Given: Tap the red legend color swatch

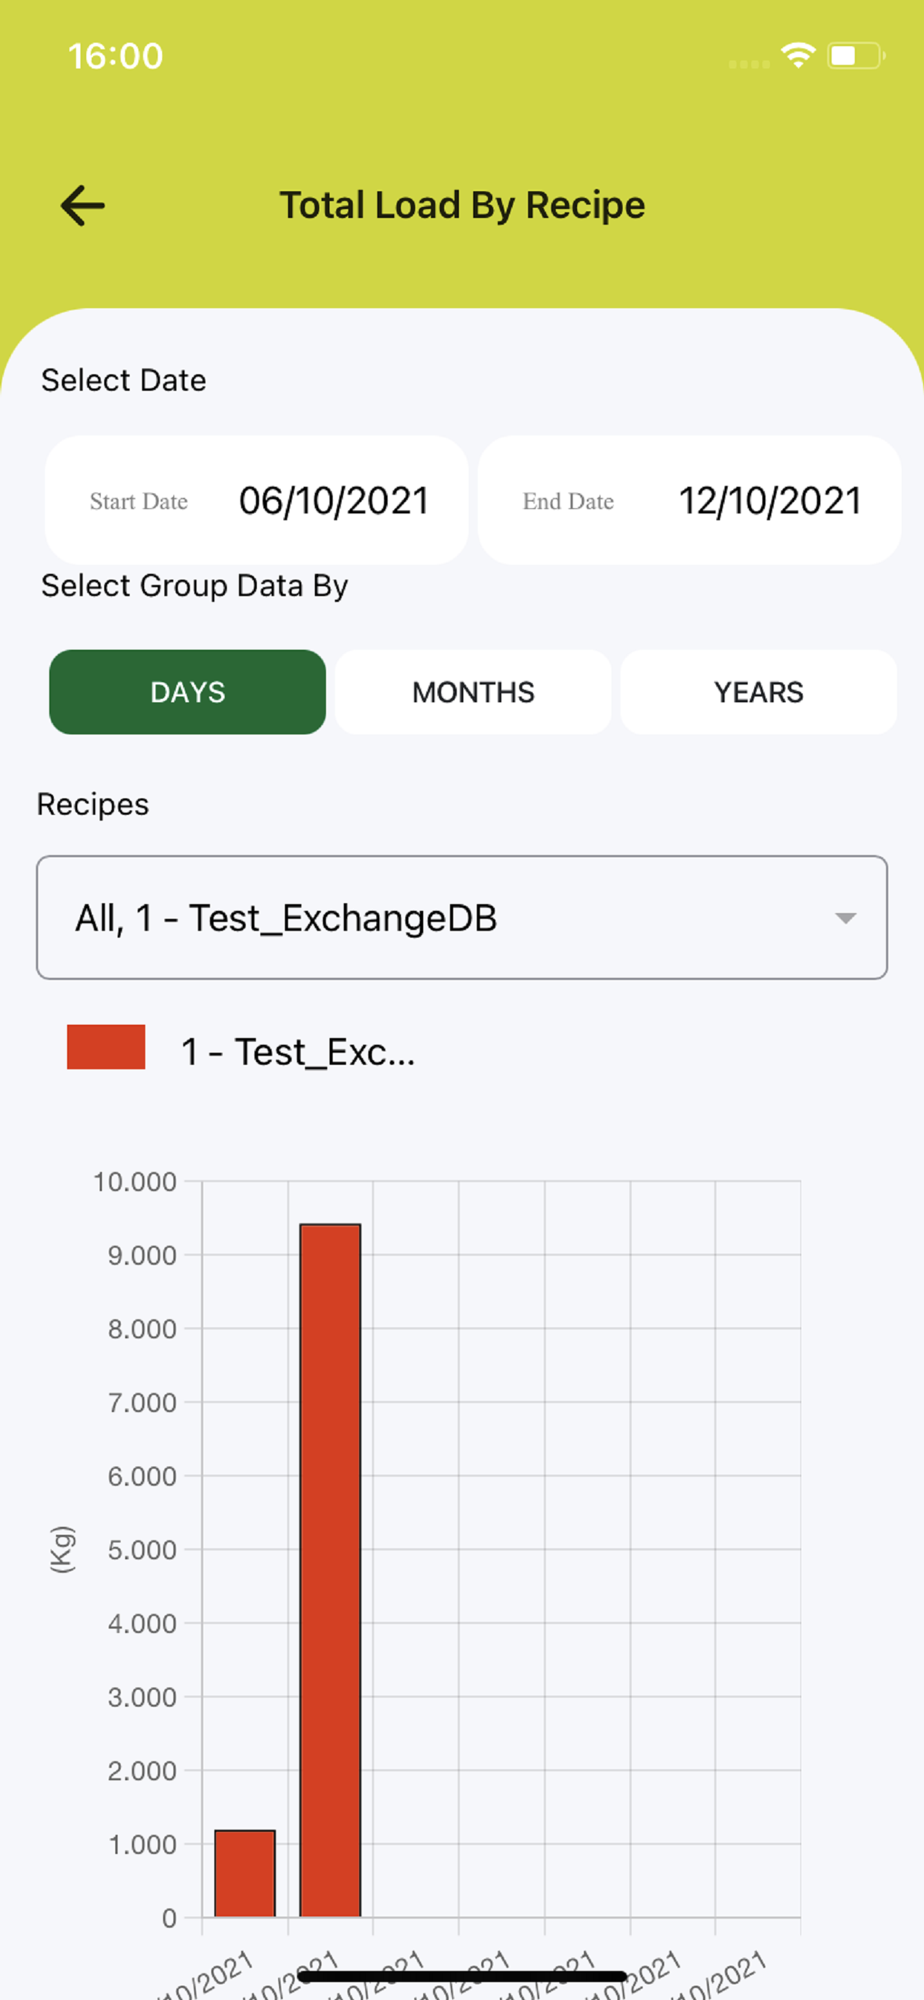Looking at the screenshot, I should [x=106, y=1047].
